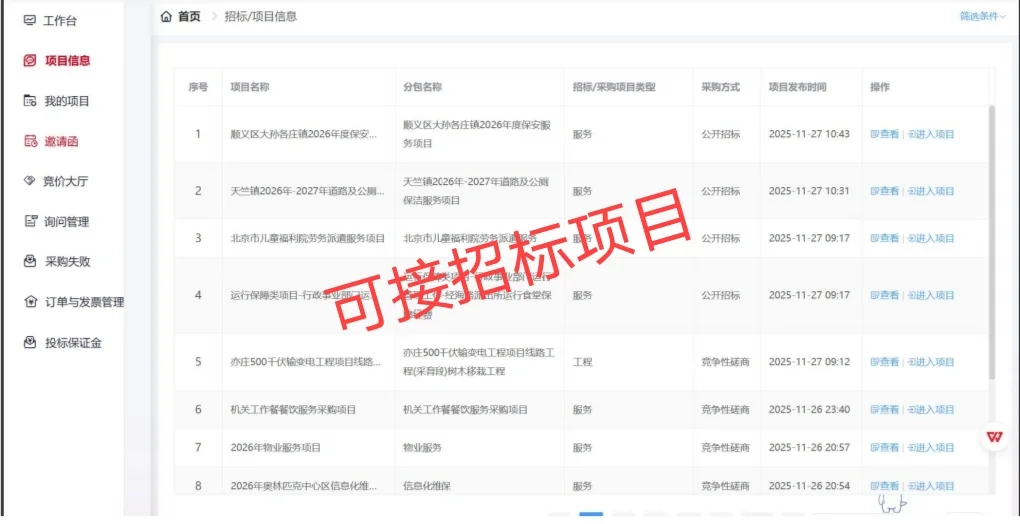The image size is (1020, 524).
Task: Click the 项目发布时间 column header
Action: 798,87
